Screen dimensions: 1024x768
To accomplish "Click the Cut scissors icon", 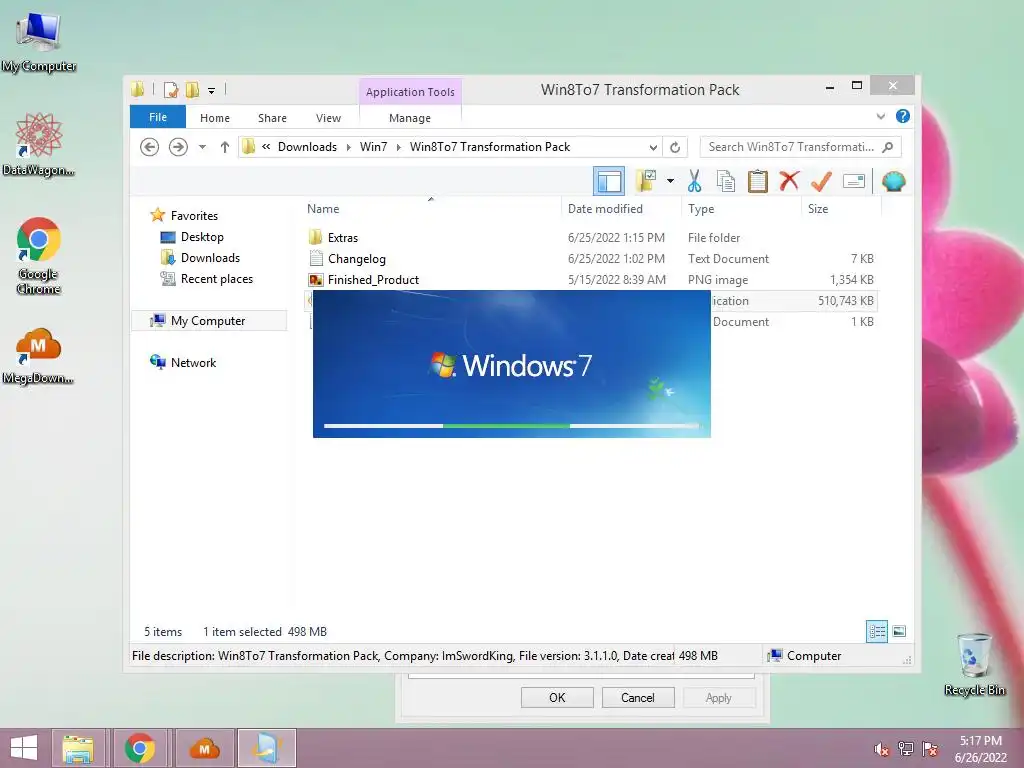I will coord(694,181).
